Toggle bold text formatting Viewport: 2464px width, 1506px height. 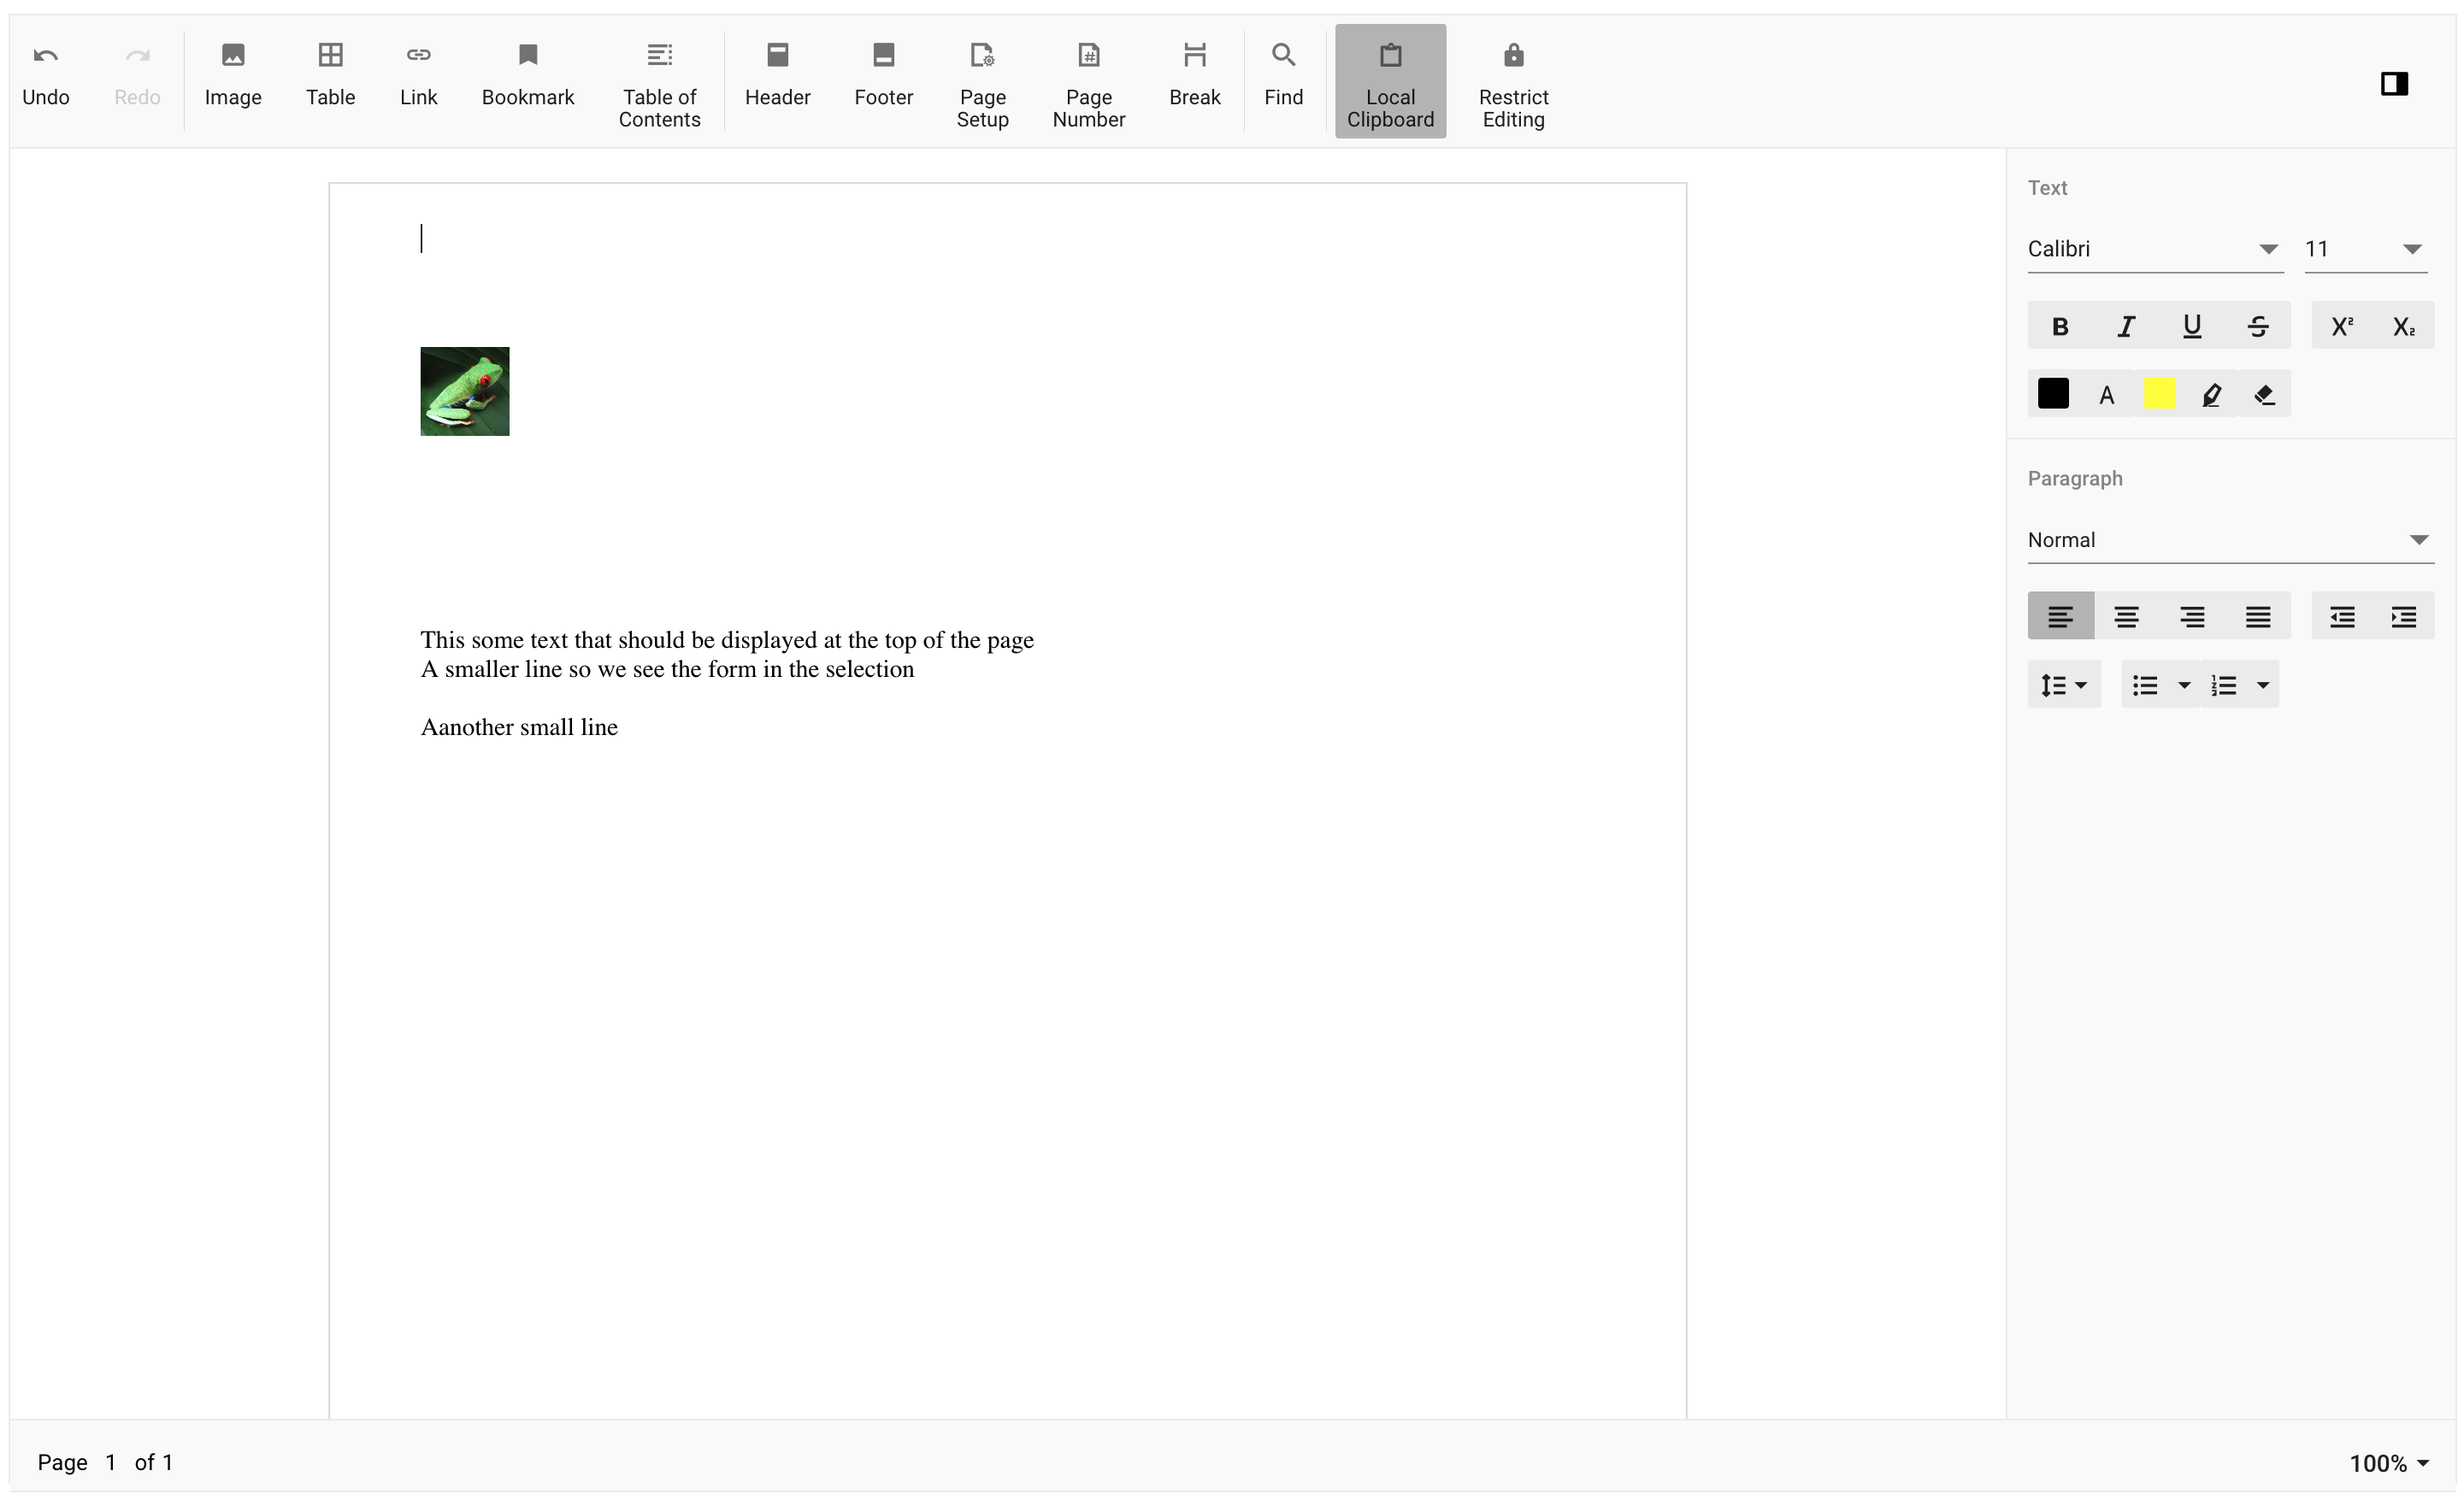click(2059, 325)
